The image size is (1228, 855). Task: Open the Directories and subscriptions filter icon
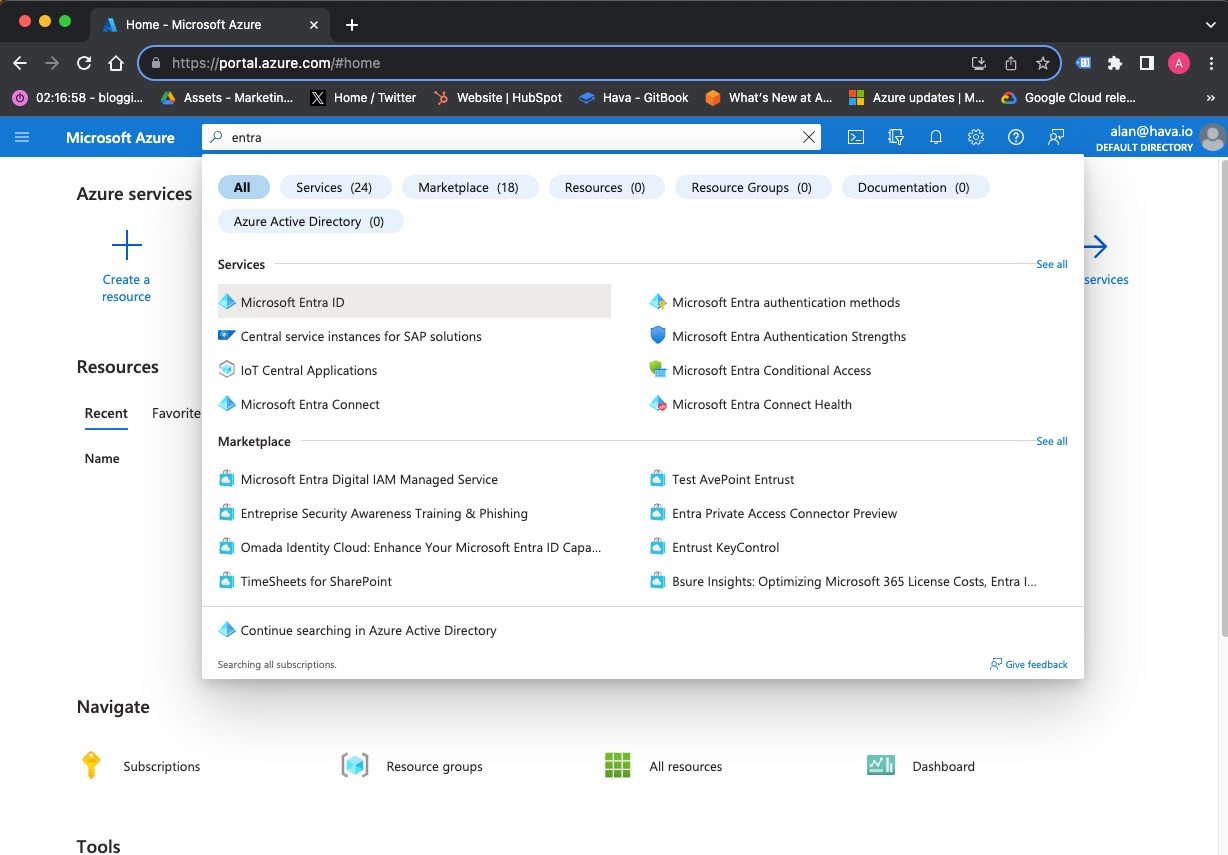click(x=896, y=138)
